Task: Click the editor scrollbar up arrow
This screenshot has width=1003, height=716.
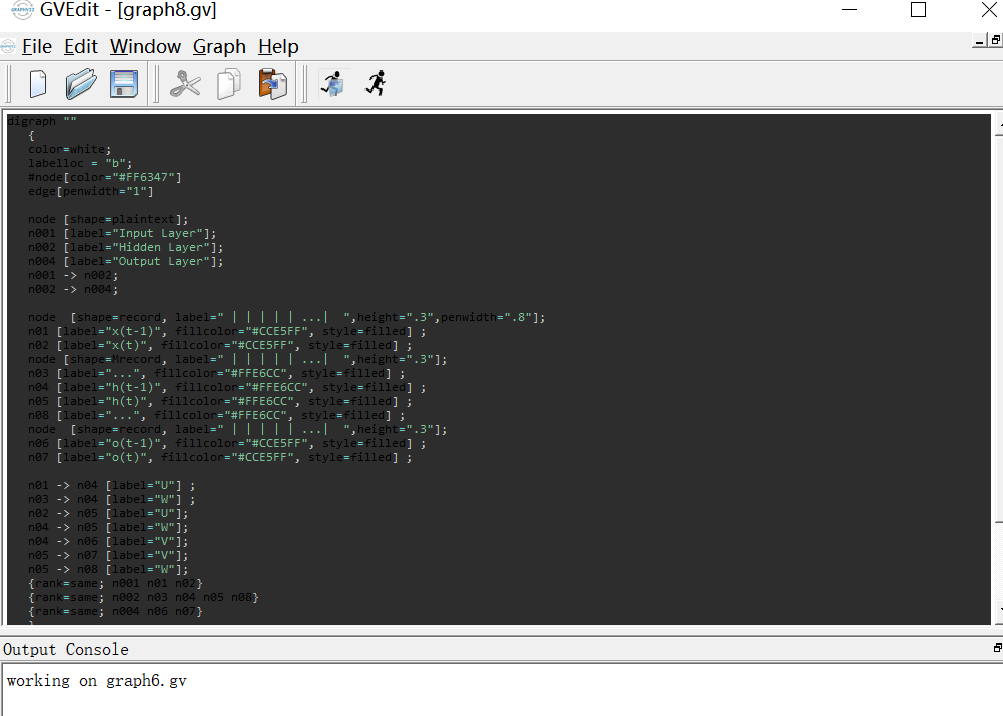Action: [999, 124]
